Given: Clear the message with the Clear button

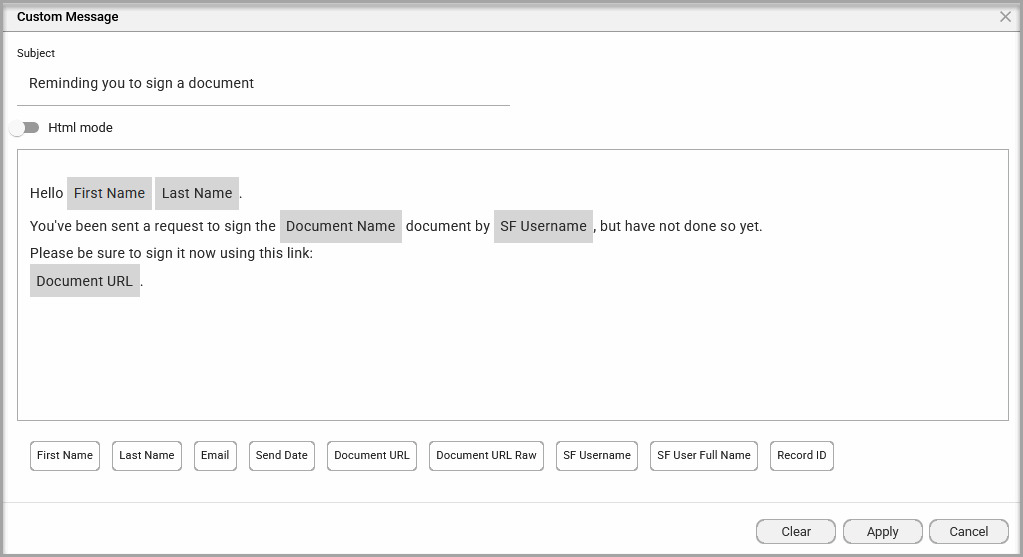Looking at the screenshot, I should [x=796, y=532].
